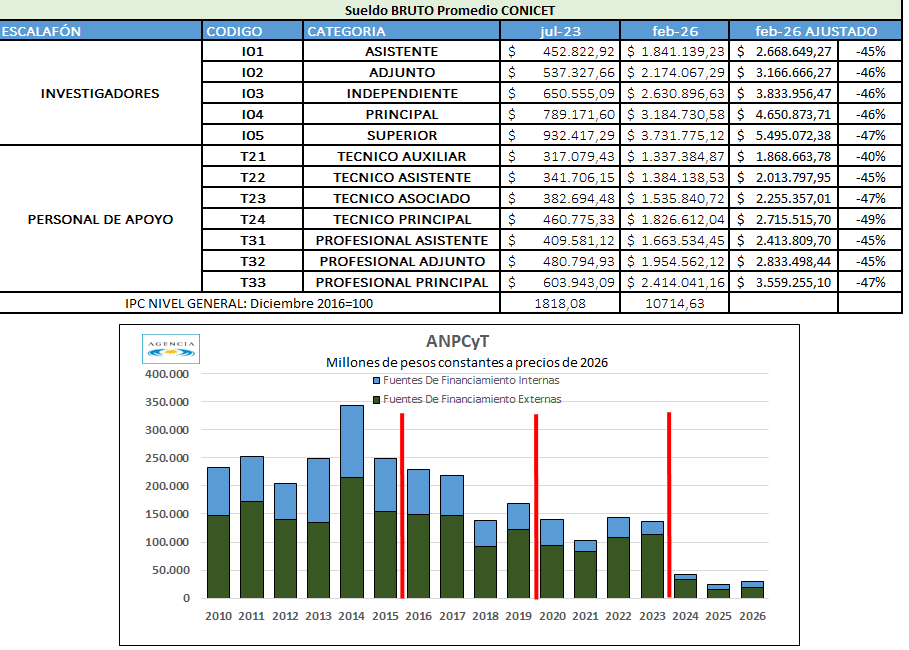Click the ANPCyT chart title
The image size is (909, 650).
point(457,342)
